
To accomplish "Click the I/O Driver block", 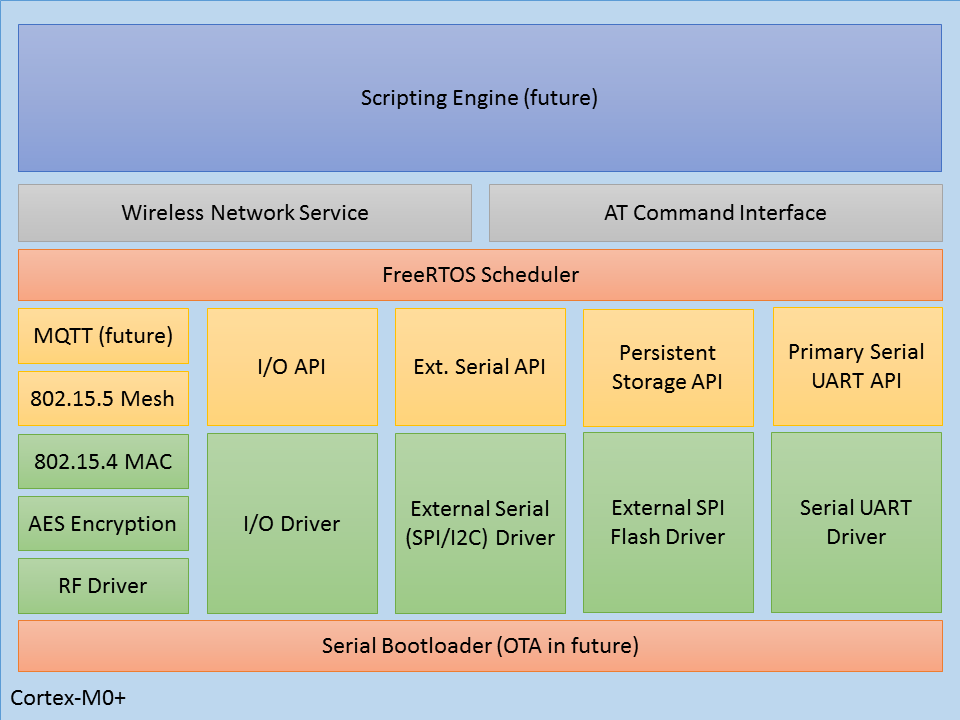I will (292, 523).
